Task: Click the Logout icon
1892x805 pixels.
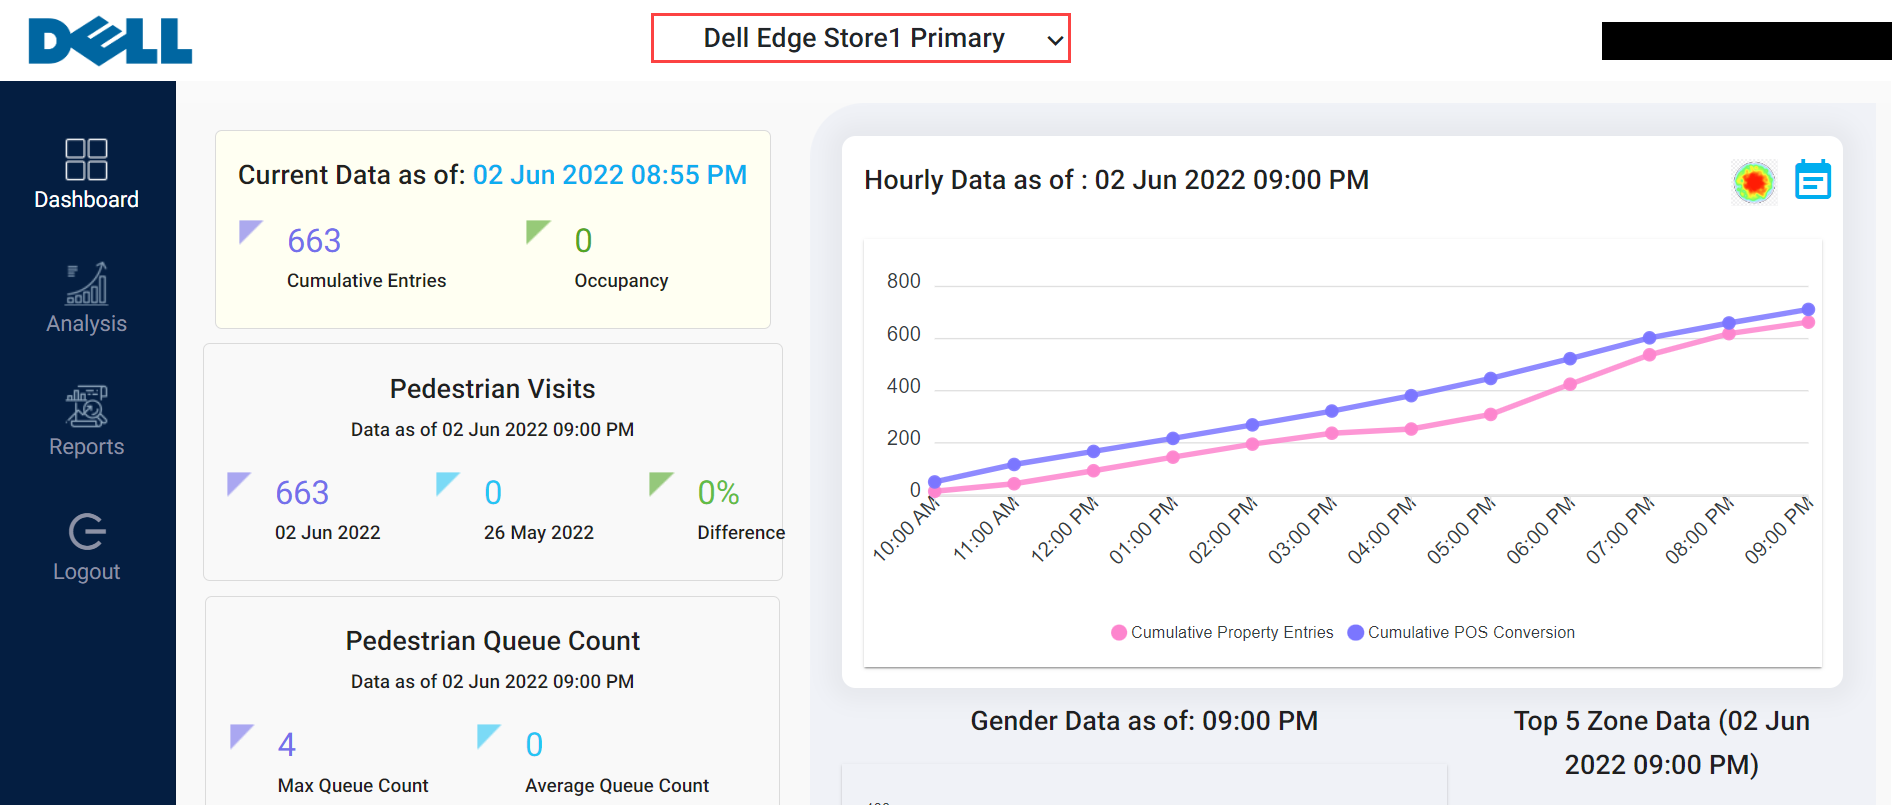Action: click(x=87, y=532)
